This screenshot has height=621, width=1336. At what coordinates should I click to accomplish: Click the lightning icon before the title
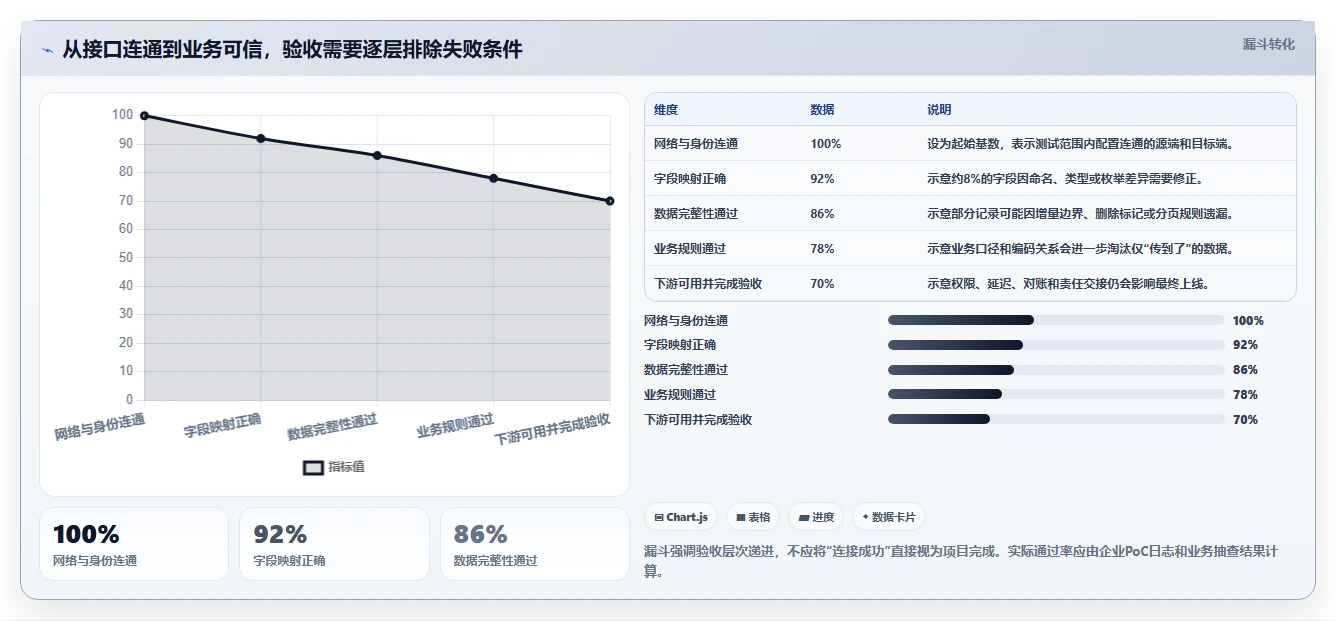click(47, 50)
